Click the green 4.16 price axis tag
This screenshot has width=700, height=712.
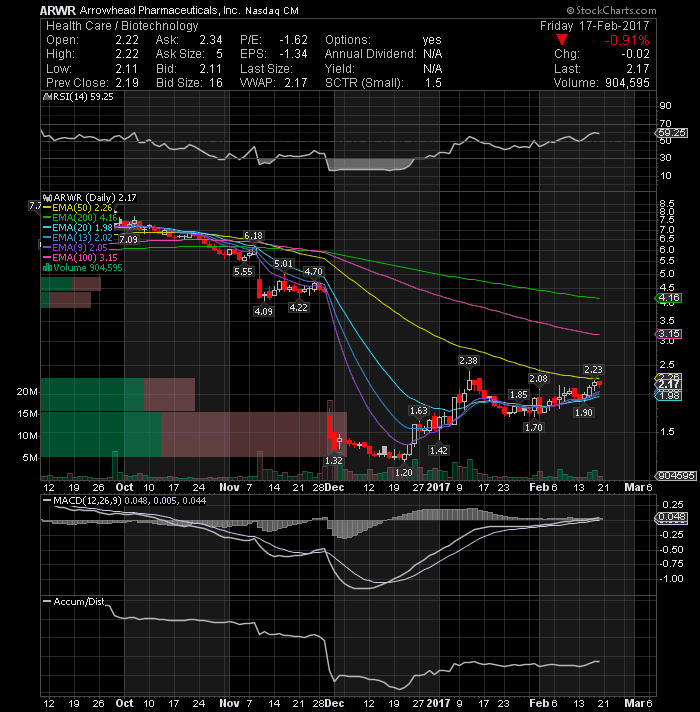tap(669, 298)
